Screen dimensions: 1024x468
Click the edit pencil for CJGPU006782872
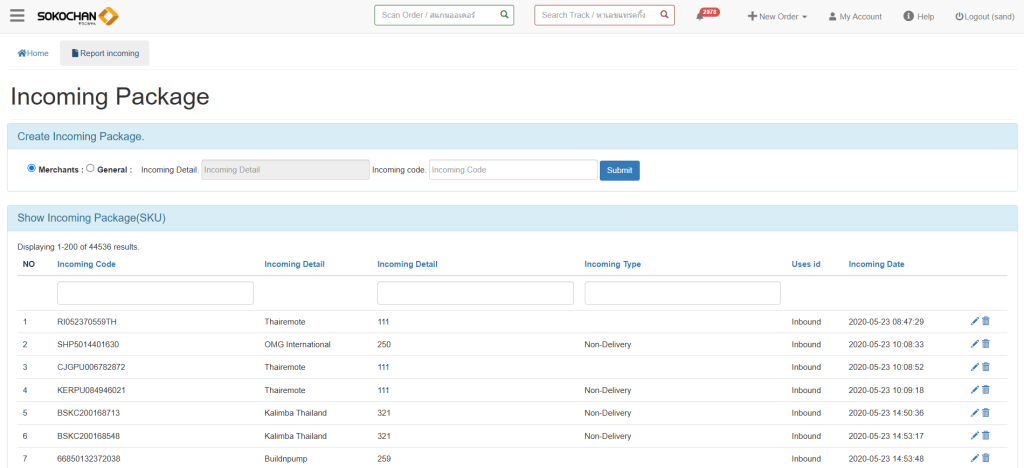975,367
